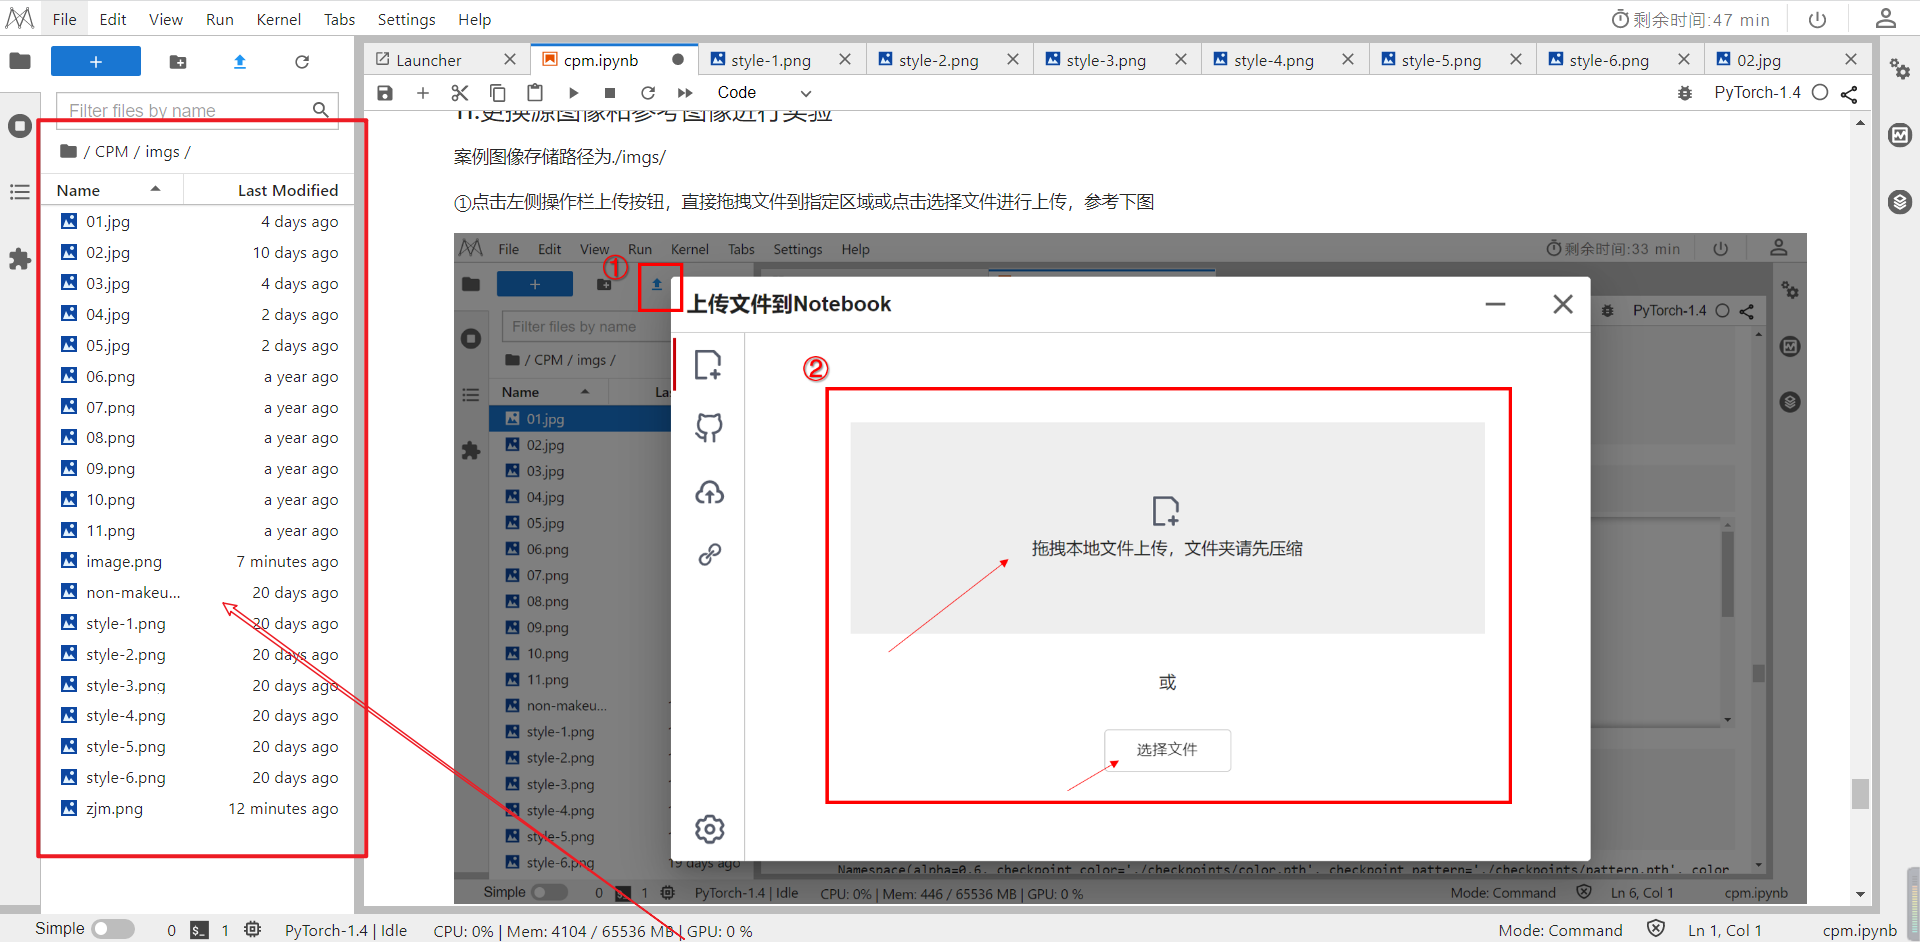Click the debugger bug icon
The width and height of the screenshot is (1920, 942).
[1685, 93]
